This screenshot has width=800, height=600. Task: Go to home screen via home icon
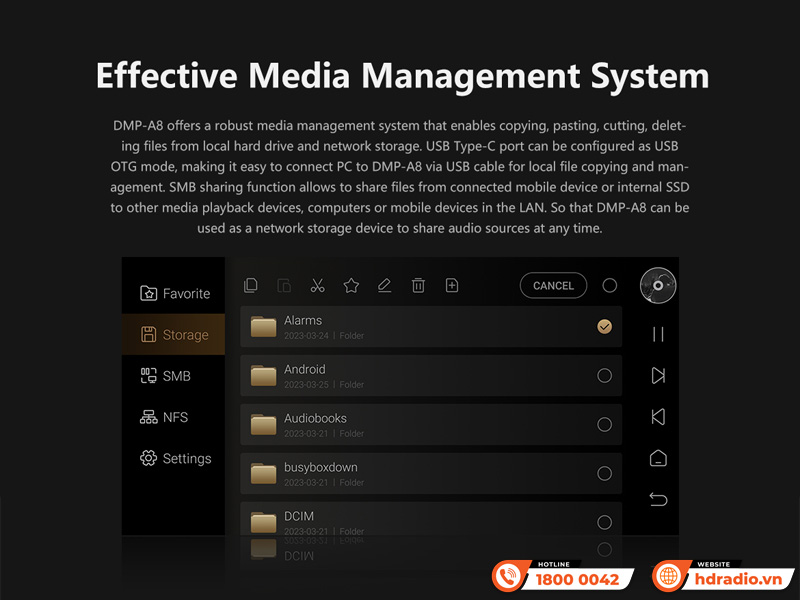click(658, 458)
